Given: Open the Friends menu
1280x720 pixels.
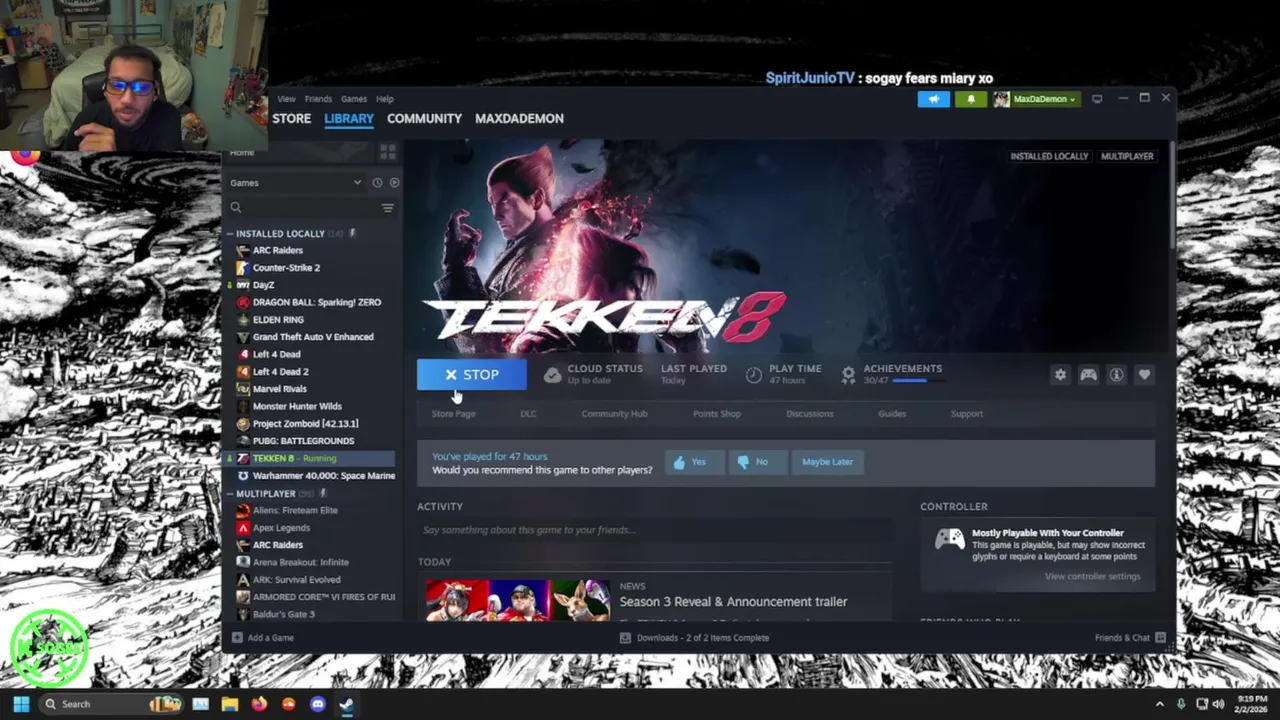Looking at the screenshot, I should pyautogui.click(x=318, y=99).
